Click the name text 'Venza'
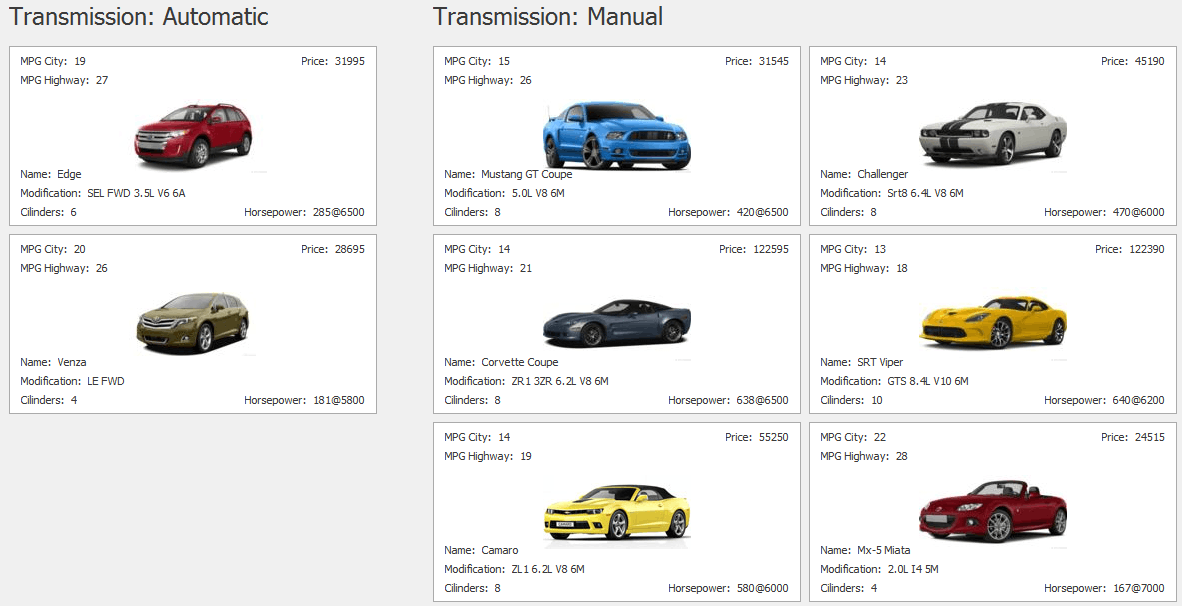 [x=72, y=362]
